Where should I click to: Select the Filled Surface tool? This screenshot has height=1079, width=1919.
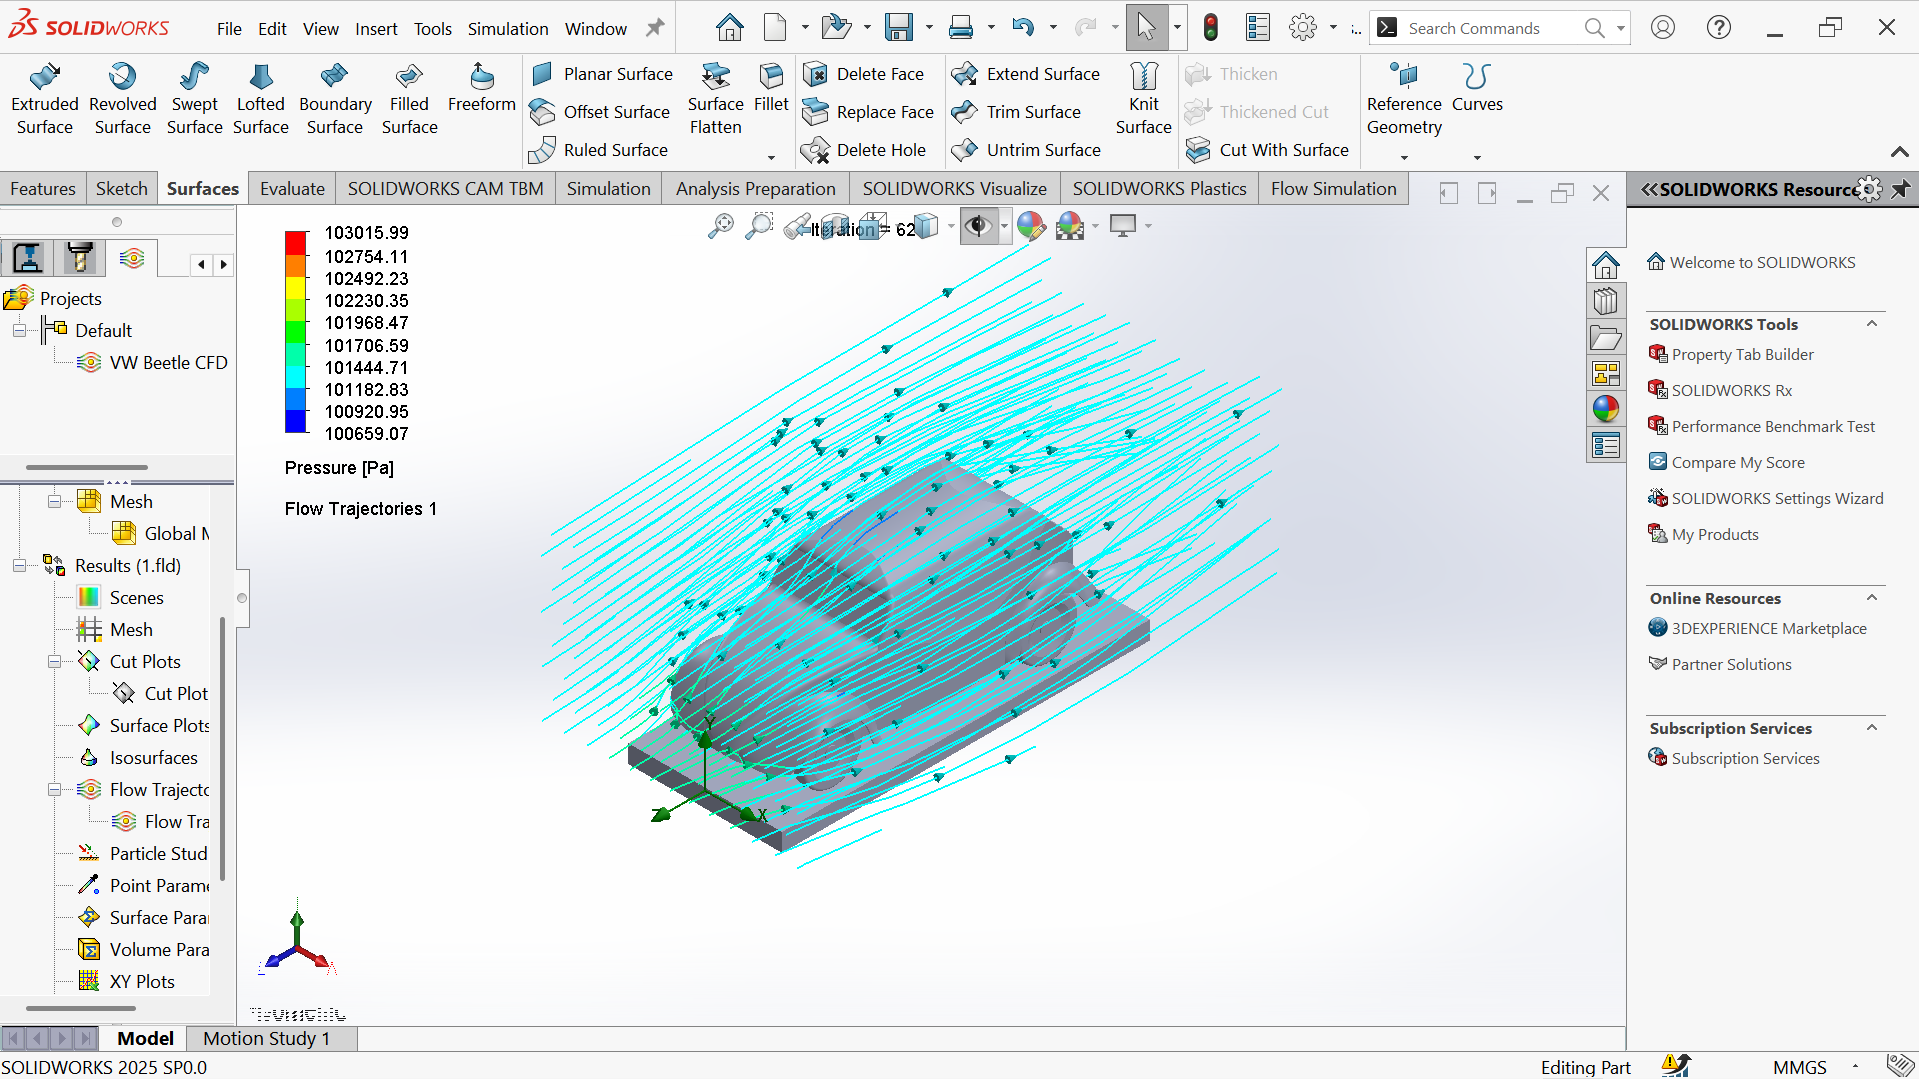[409, 98]
